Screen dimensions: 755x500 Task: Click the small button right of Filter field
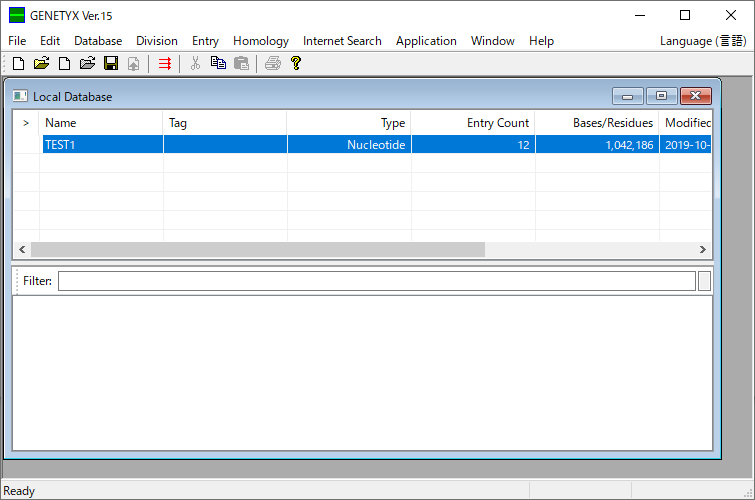click(x=704, y=281)
